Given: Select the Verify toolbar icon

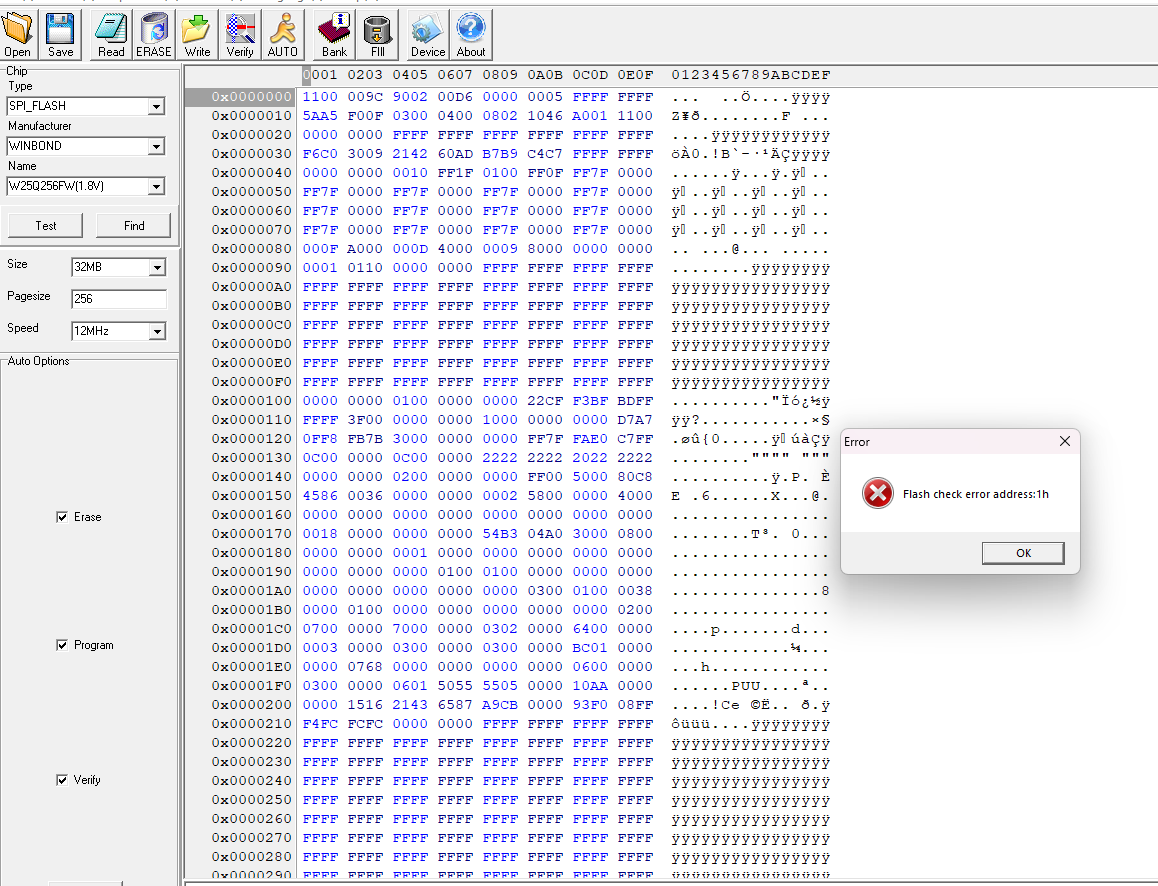Looking at the screenshot, I should pyautogui.click(x=240, y=35).
